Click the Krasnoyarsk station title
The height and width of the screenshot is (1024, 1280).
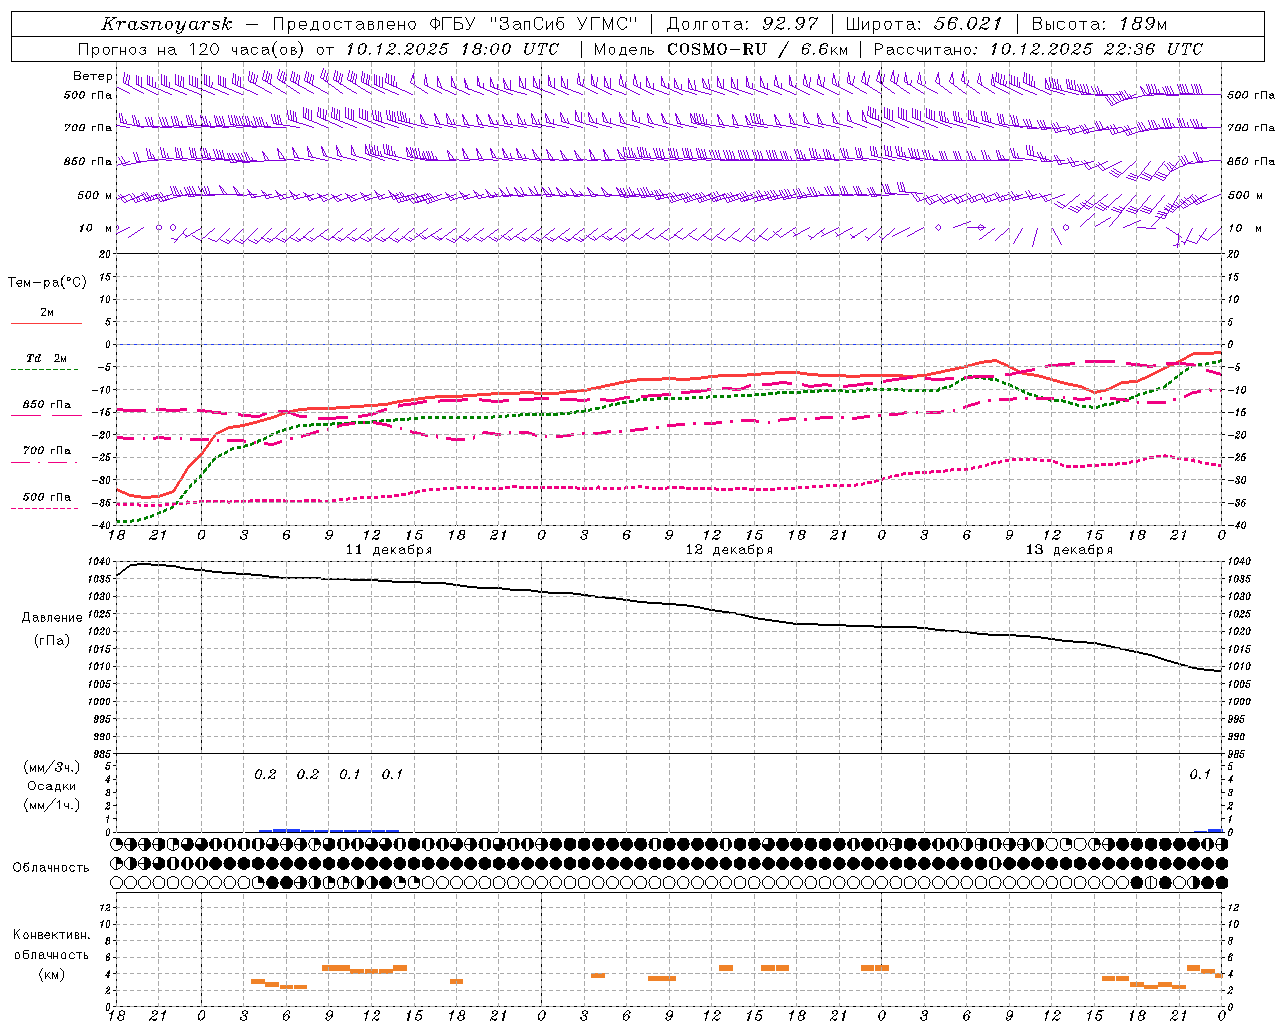tap(167, 24)
